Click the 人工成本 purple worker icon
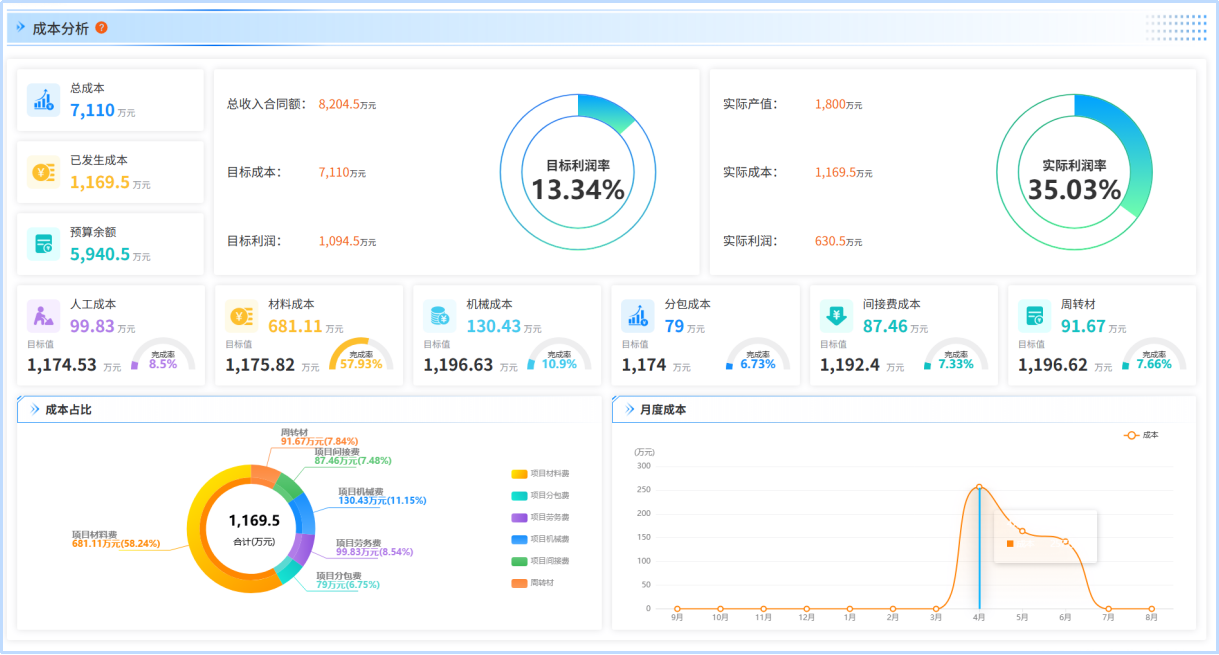This screenshot has height=655, width=1219. (43, 316)
